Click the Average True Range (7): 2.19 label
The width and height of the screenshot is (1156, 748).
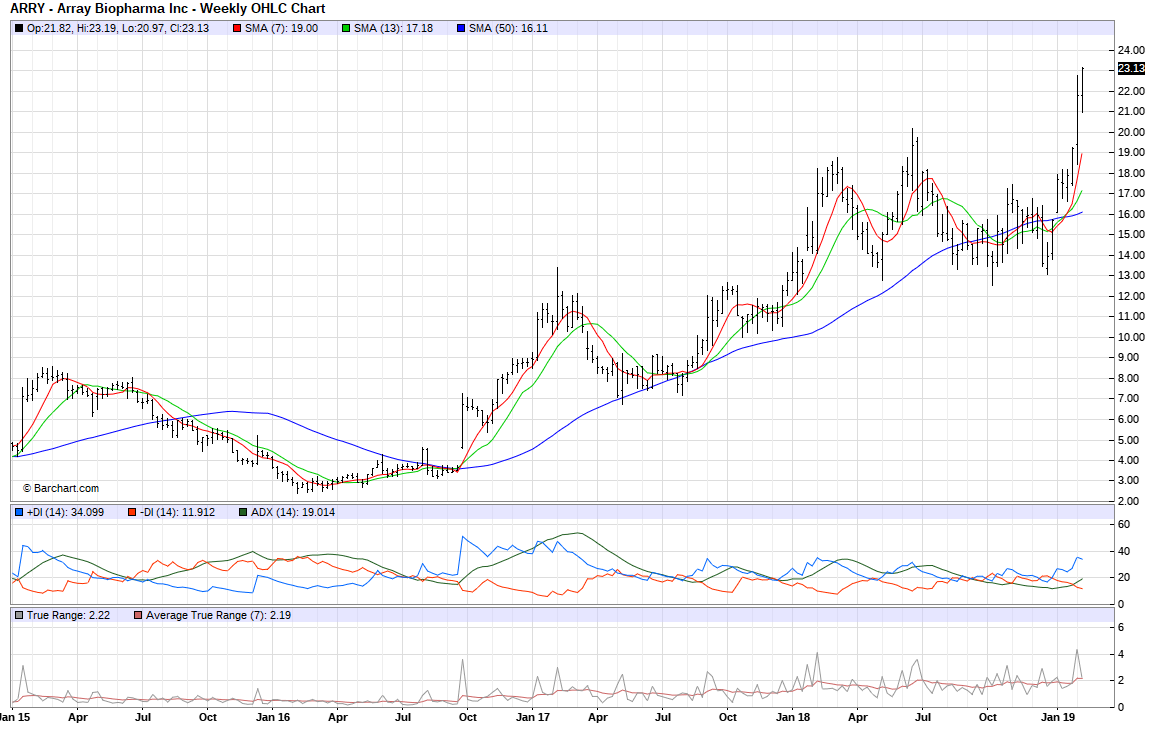218,615
